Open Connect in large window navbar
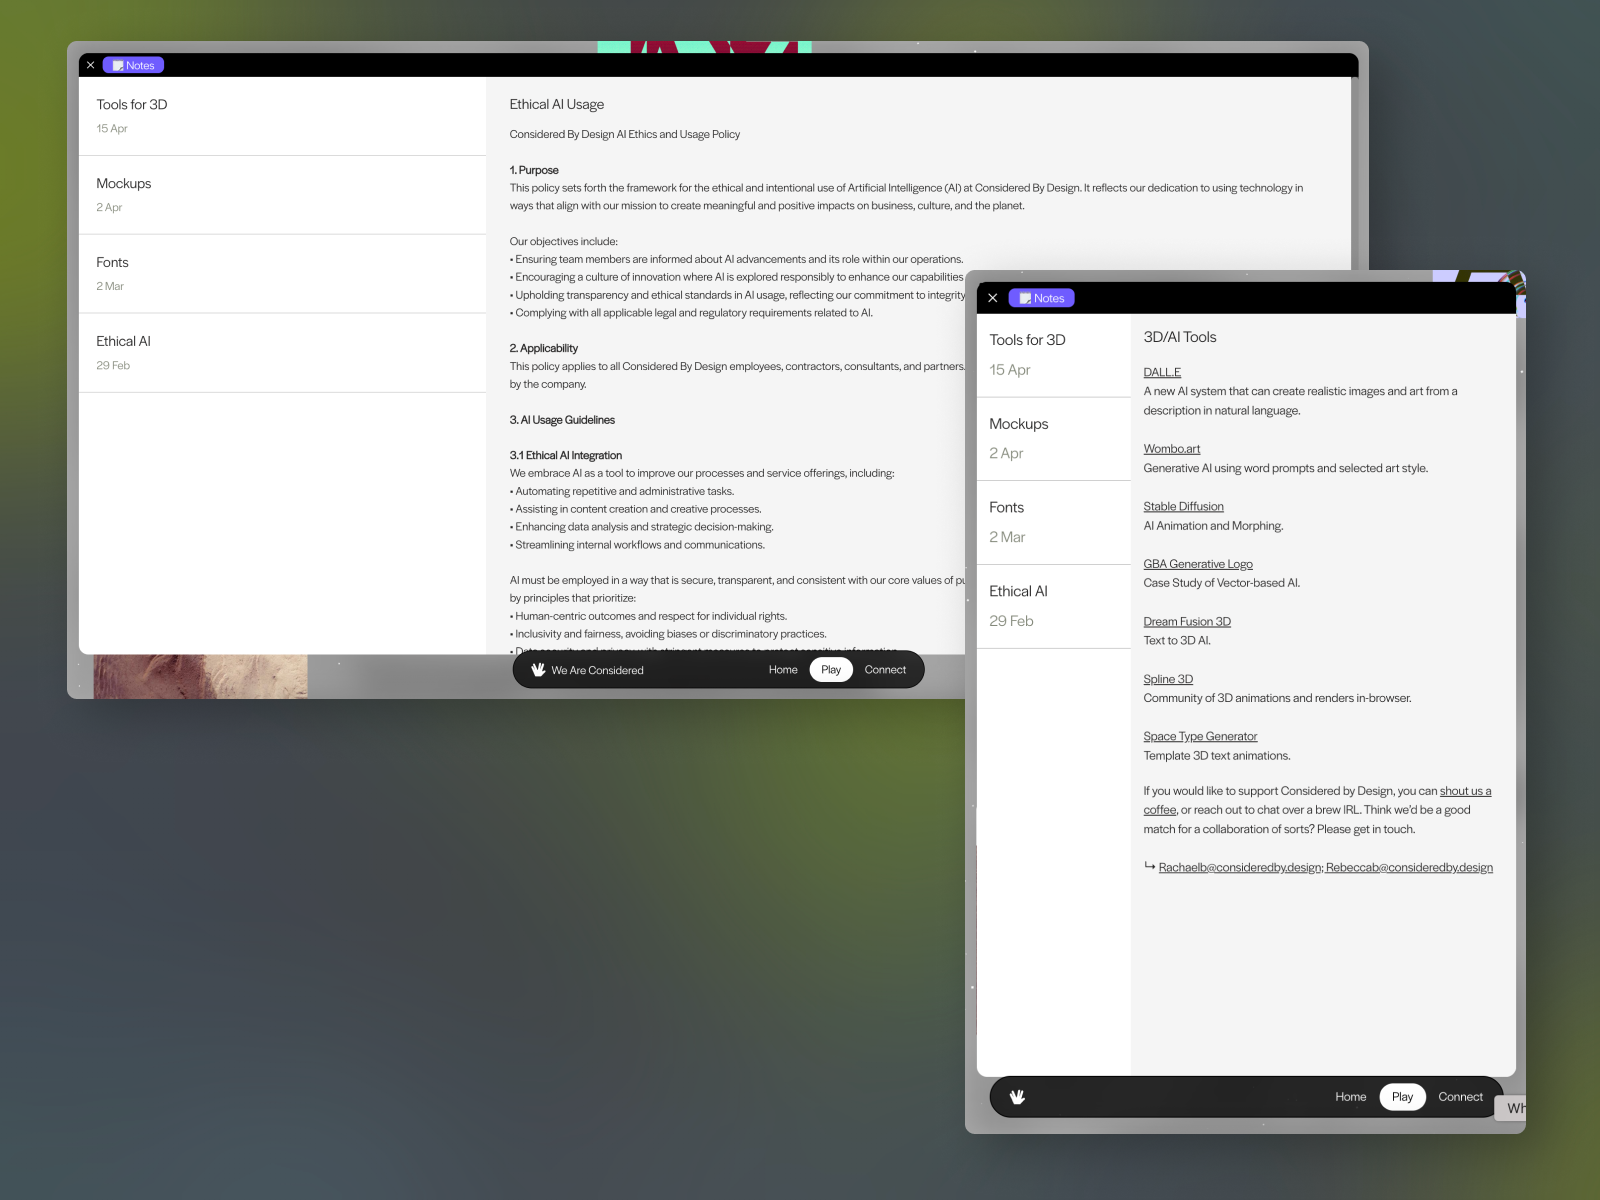Viewport: 1600px width, 1200px height. click(885, 670)
